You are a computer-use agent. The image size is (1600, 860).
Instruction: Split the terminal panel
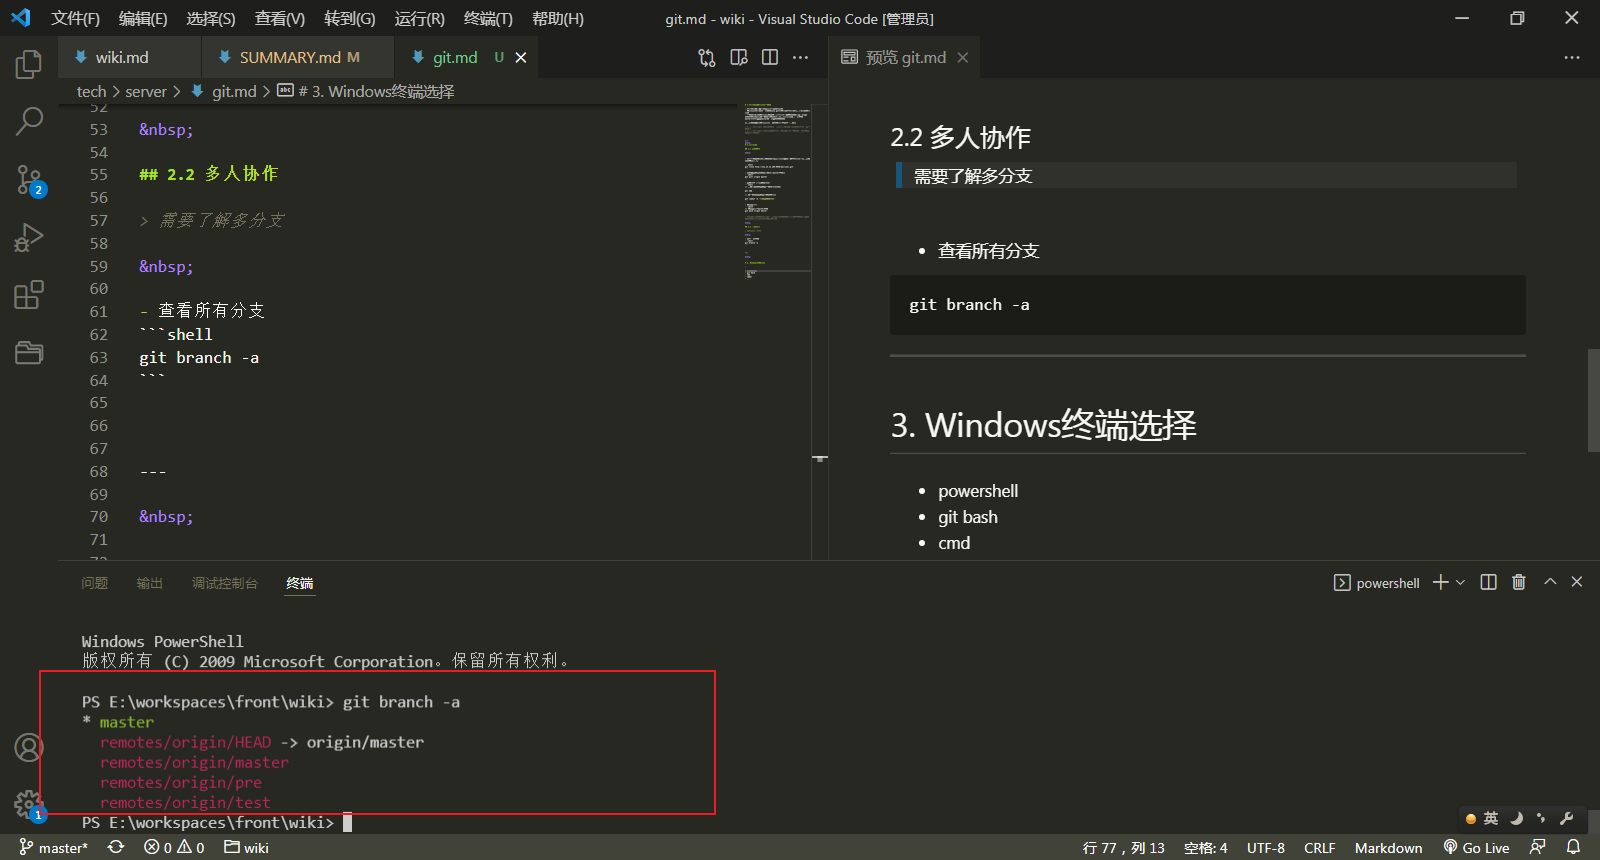[x=1488, y=582]
